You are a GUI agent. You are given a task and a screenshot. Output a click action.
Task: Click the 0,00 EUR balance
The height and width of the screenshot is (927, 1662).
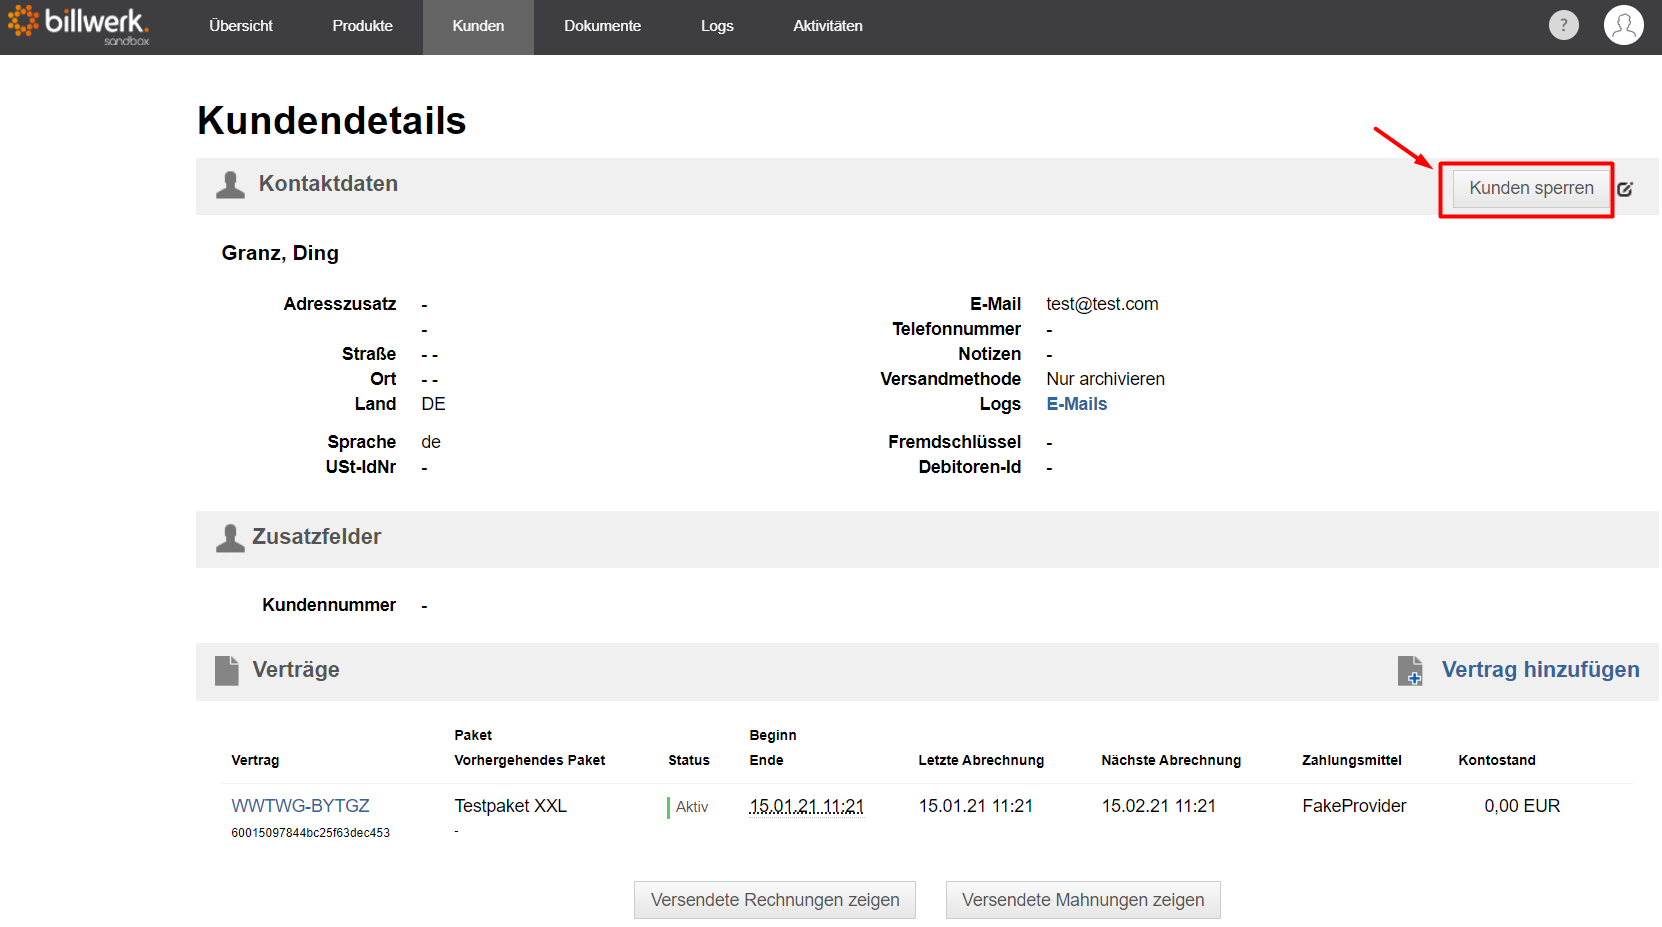coord(1522,806)
